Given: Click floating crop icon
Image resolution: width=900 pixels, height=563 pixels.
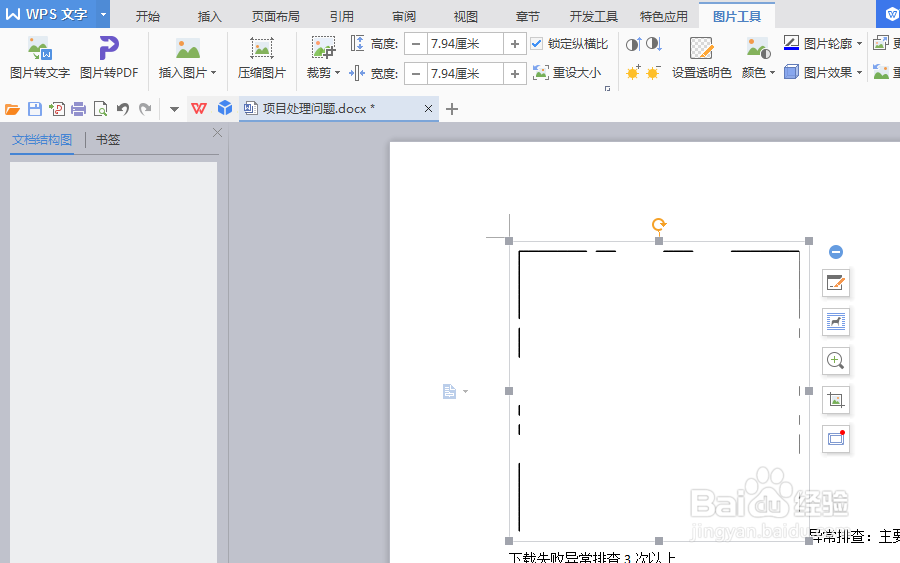Looking at the screenshot, I should point(836,400).
